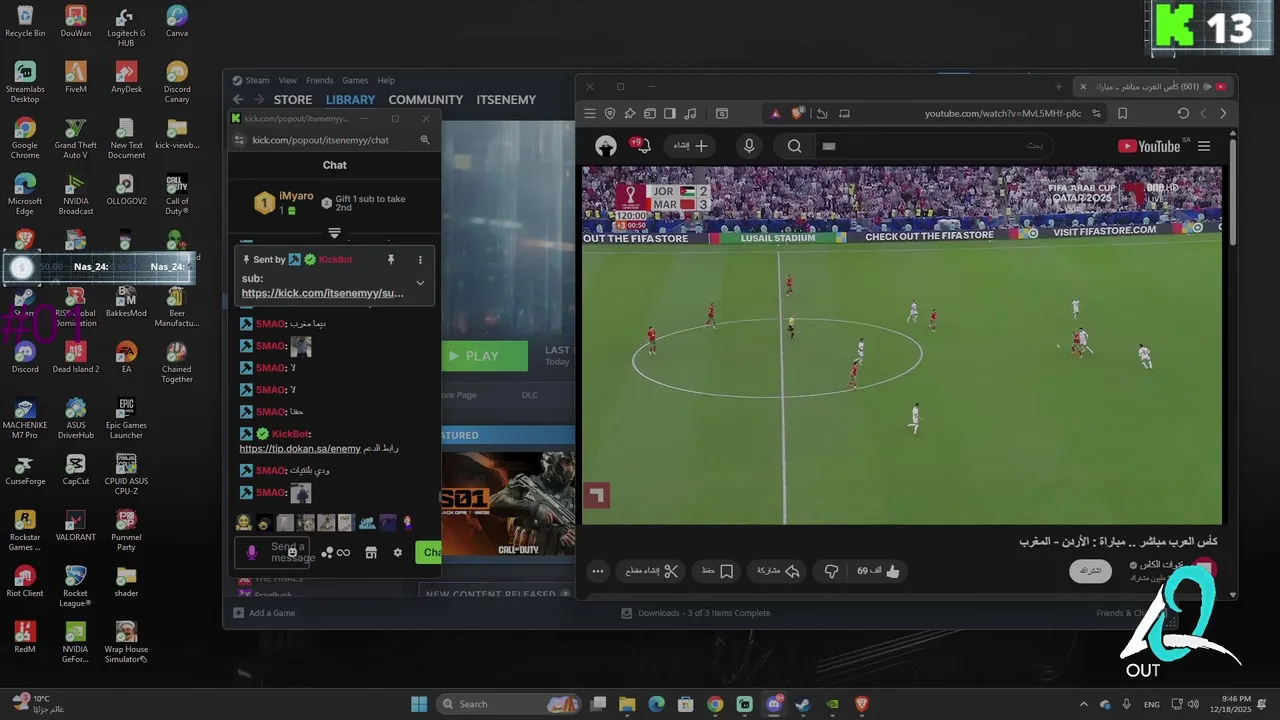Open the YouTube account avatar menu
This screenshot has height=720, width=1280.
coord(606,146)
